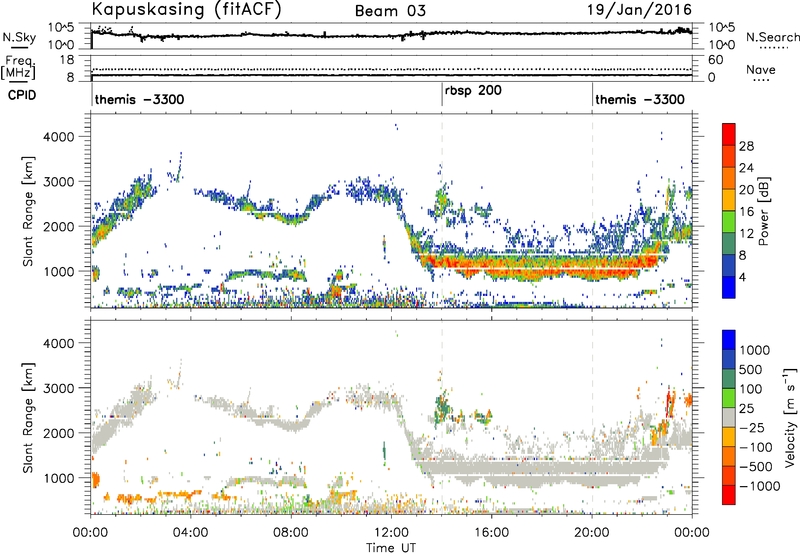Click the orange velocity scatter near 01:00 at low range
Screen dimensions: 800x554
coord(127,498)
